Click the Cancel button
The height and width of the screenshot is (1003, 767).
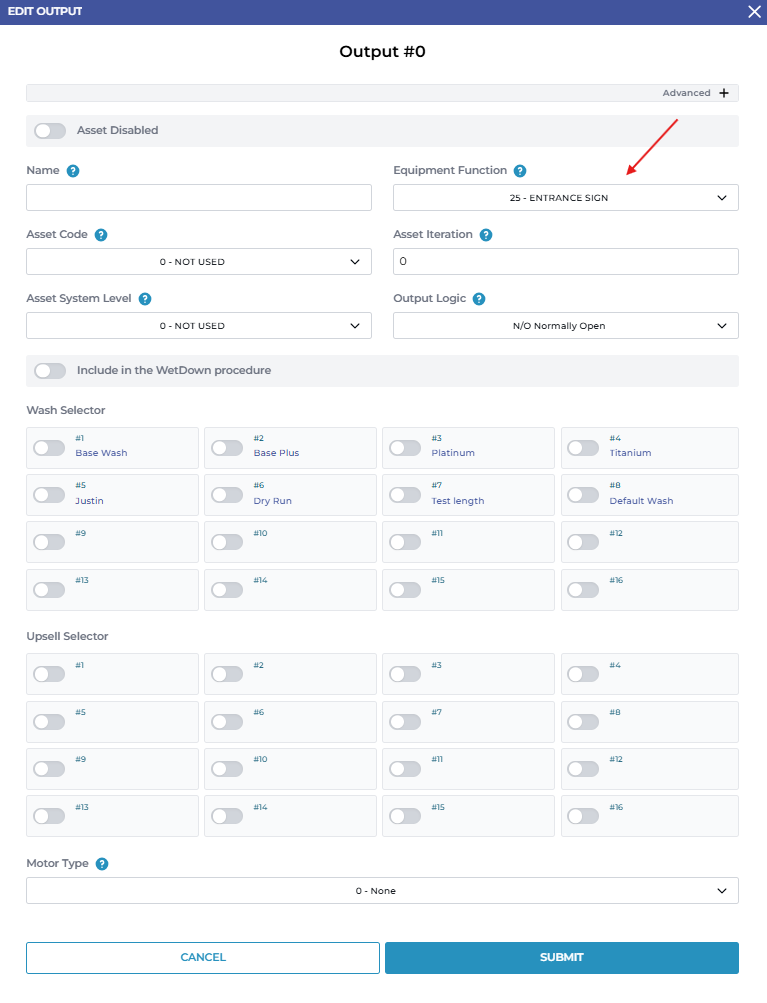pos(203,958)
